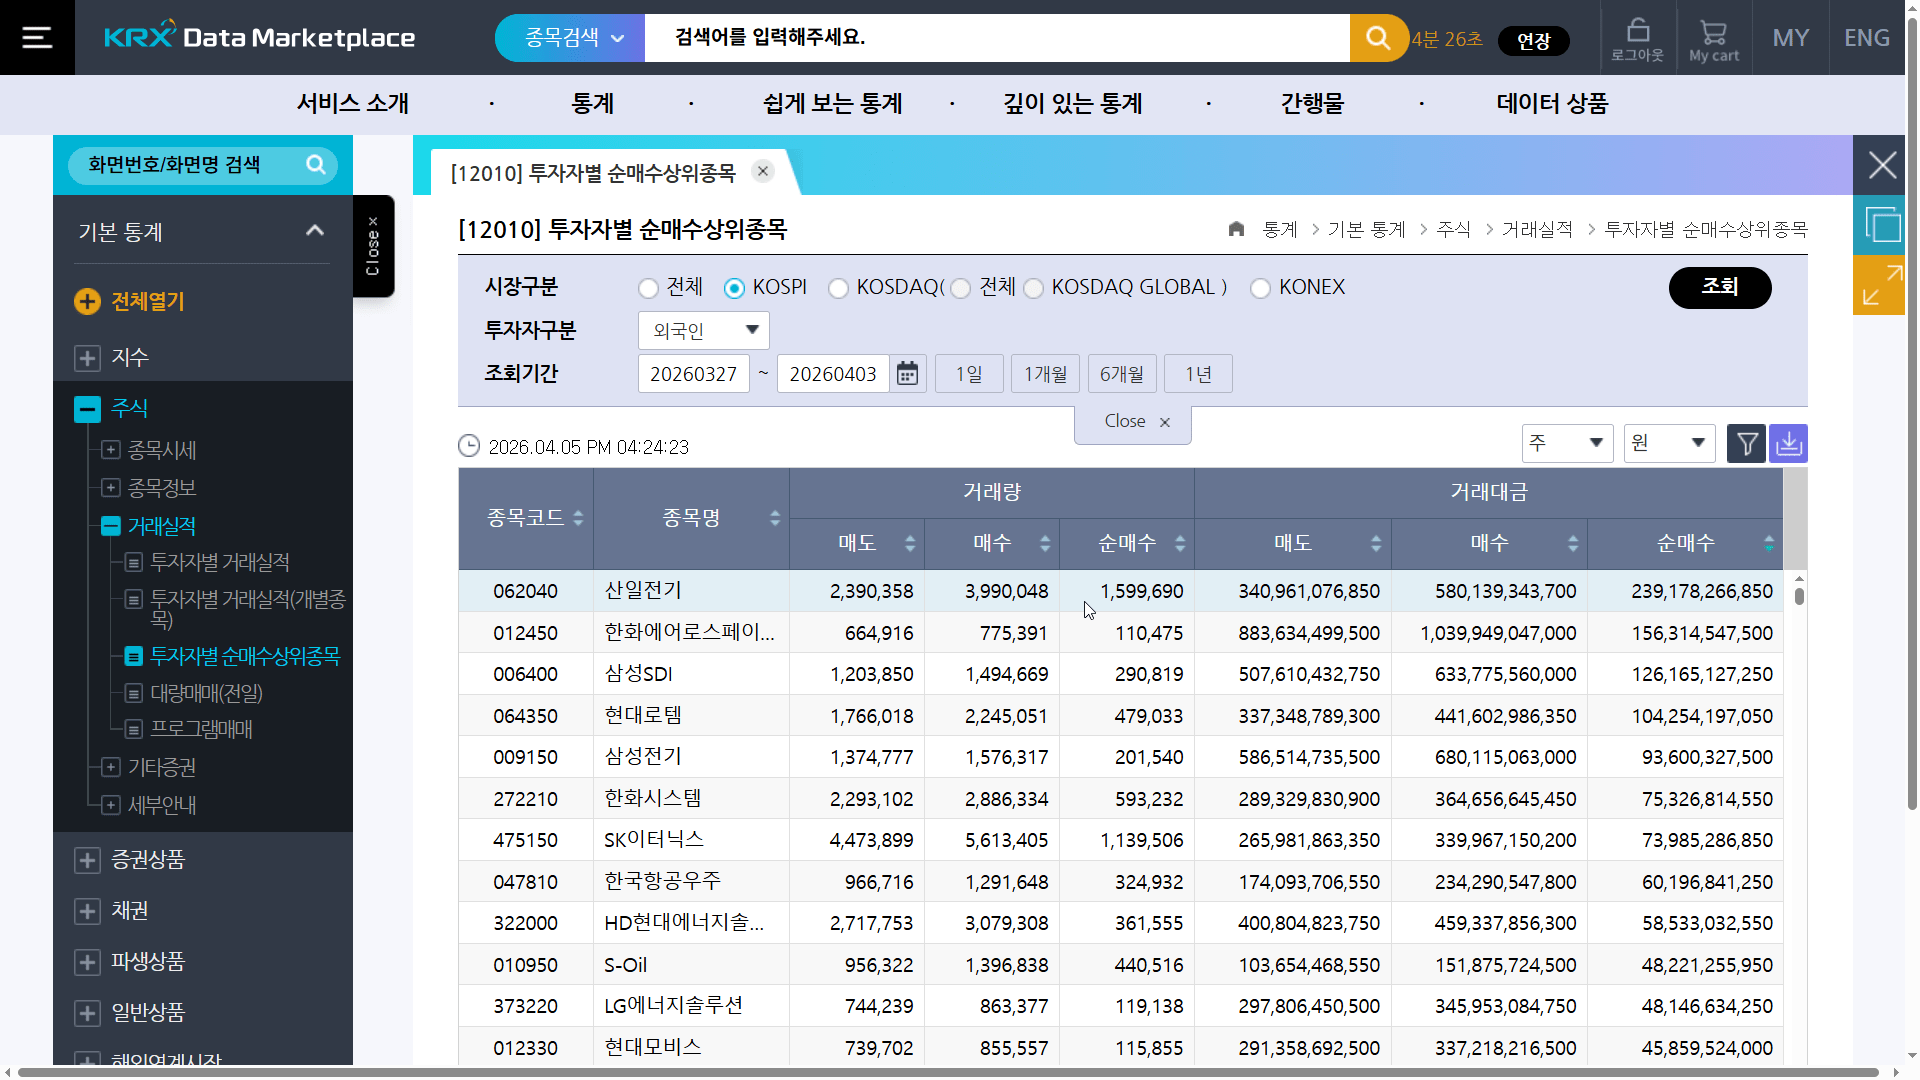Click the start date field showing 20260327

tap(693, 373)
